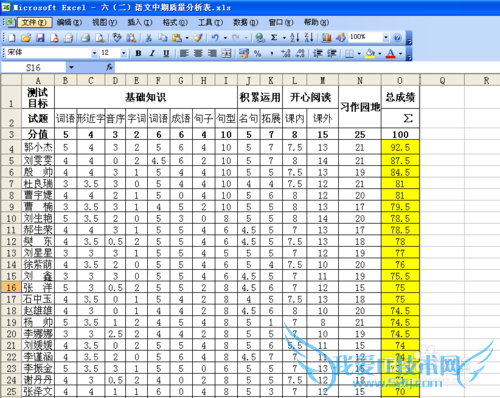500x398 pixels.
Task: Click the Name Box showing S16
Action: coord(33,68)
